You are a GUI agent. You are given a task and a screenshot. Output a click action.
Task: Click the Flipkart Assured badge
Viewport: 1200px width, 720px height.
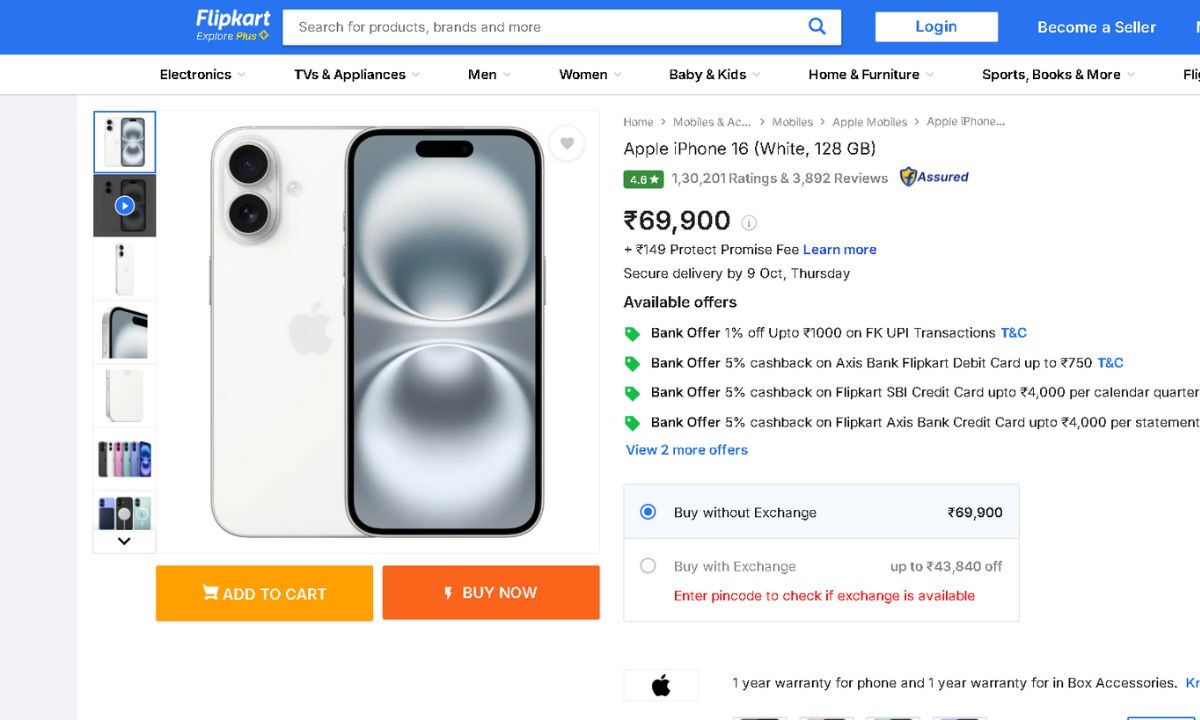point(934,178)
